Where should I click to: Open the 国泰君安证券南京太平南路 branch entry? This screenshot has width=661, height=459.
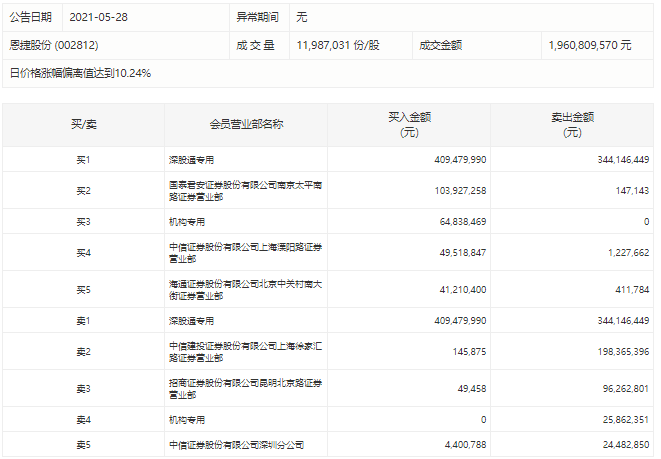pos(246,190)
